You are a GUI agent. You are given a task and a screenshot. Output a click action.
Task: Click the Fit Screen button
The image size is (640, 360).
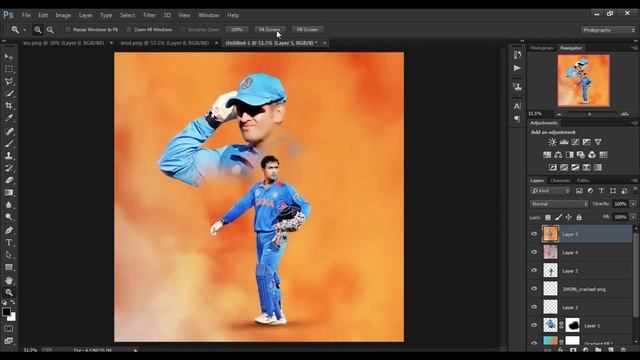pyautogui.click(x=270, y=29)
